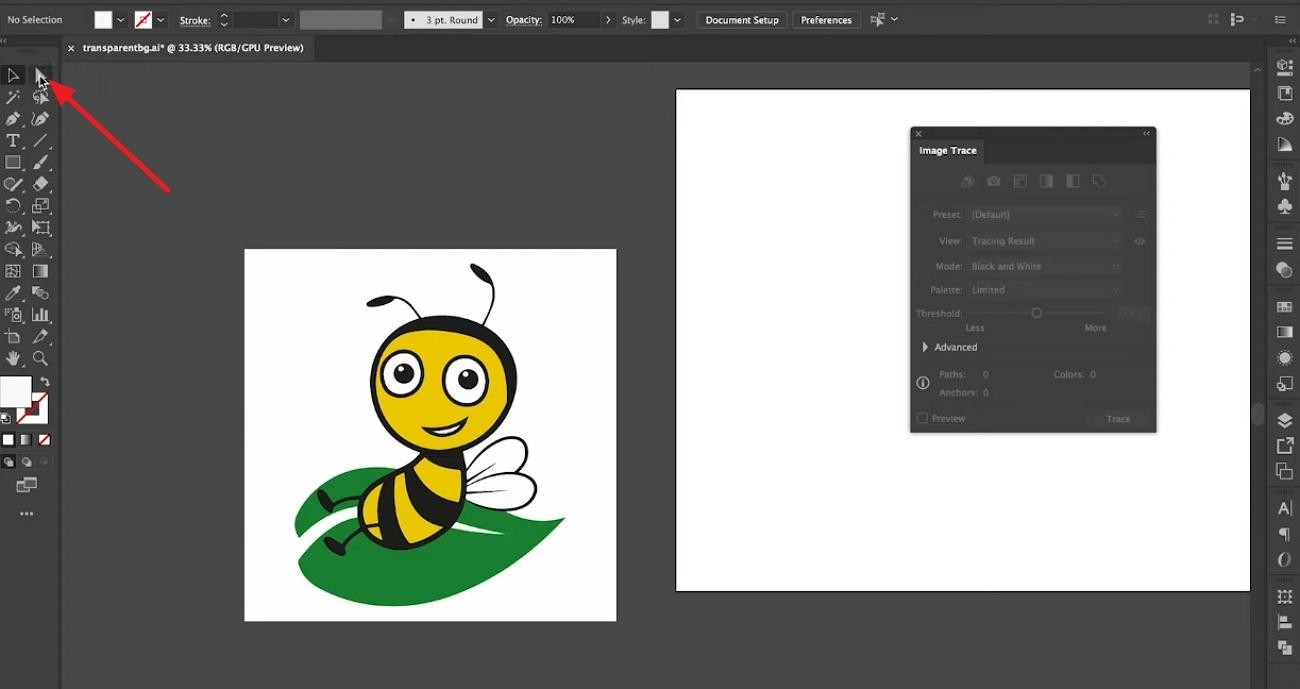Screen dimensions: 1300x689
Task: Open the View dropdown showing Tracing Result
Action: point(1045,241)
